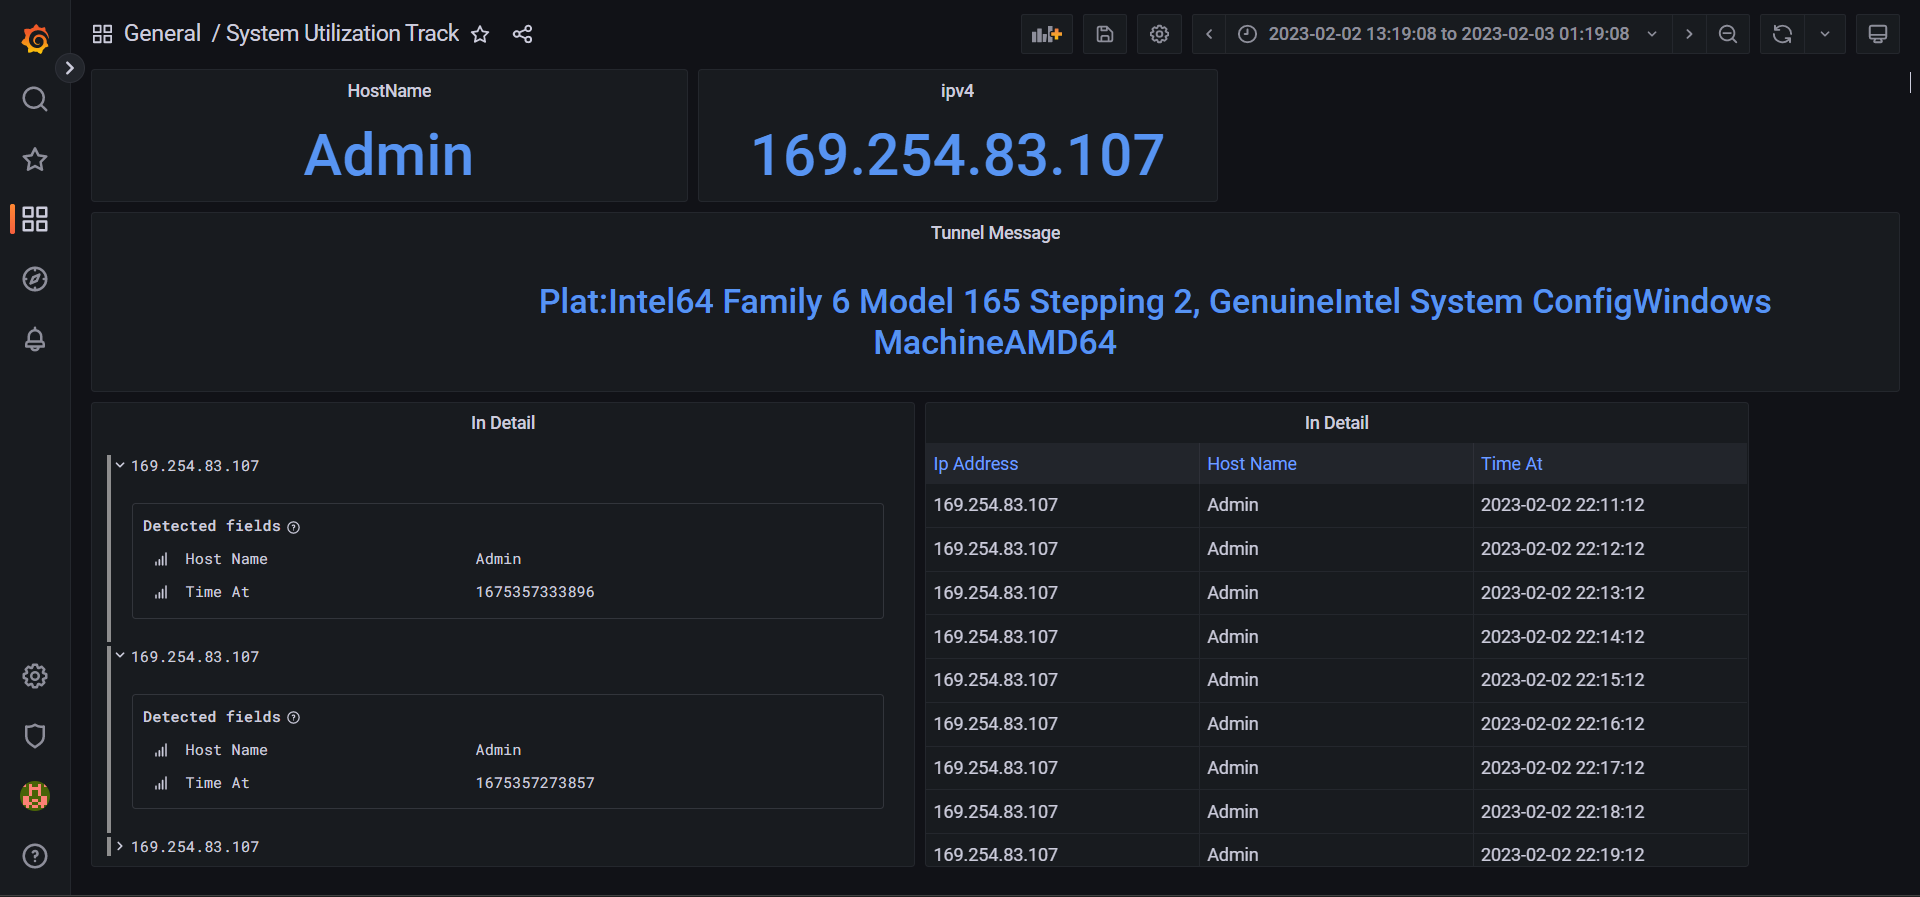1920x897 pixels.
Task: Click the General folder breadcrumb link
Action: (x=162, y=34)
